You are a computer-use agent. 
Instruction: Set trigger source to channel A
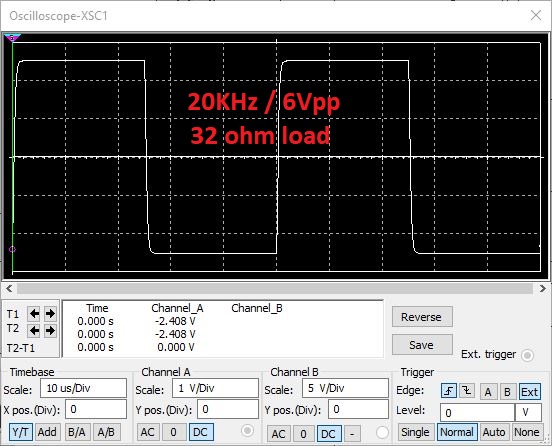coord(488,392)
